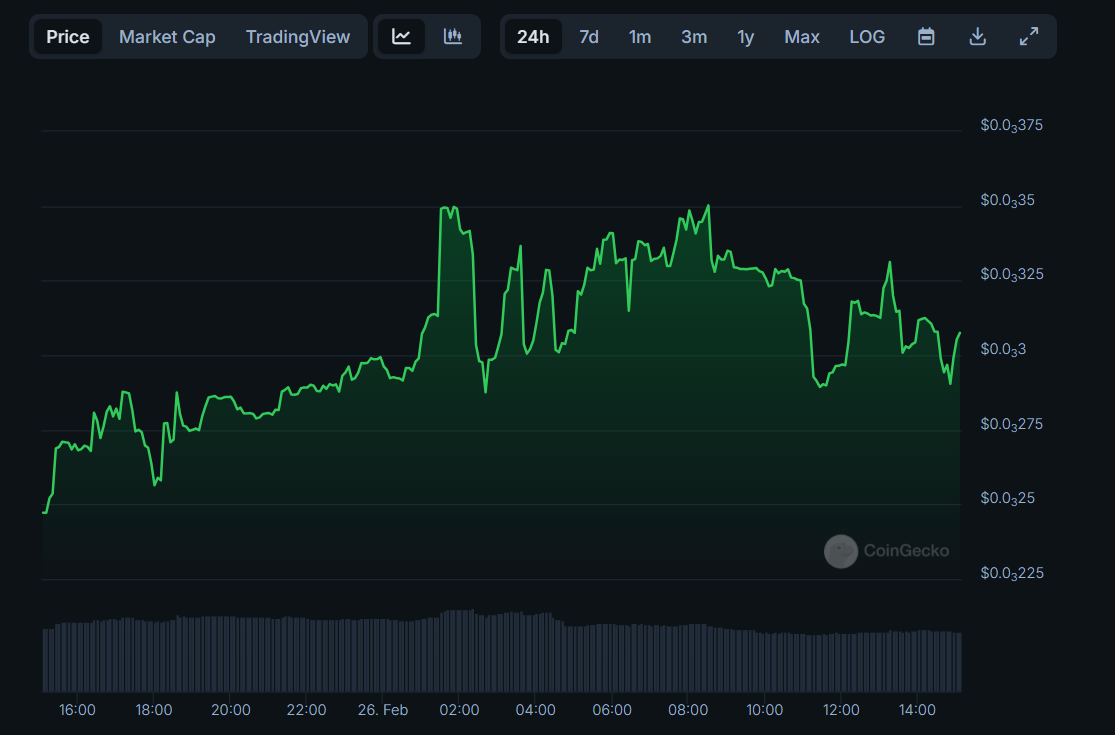
Task: Click the 26. Feb date marker
Action: coord(382,710)
